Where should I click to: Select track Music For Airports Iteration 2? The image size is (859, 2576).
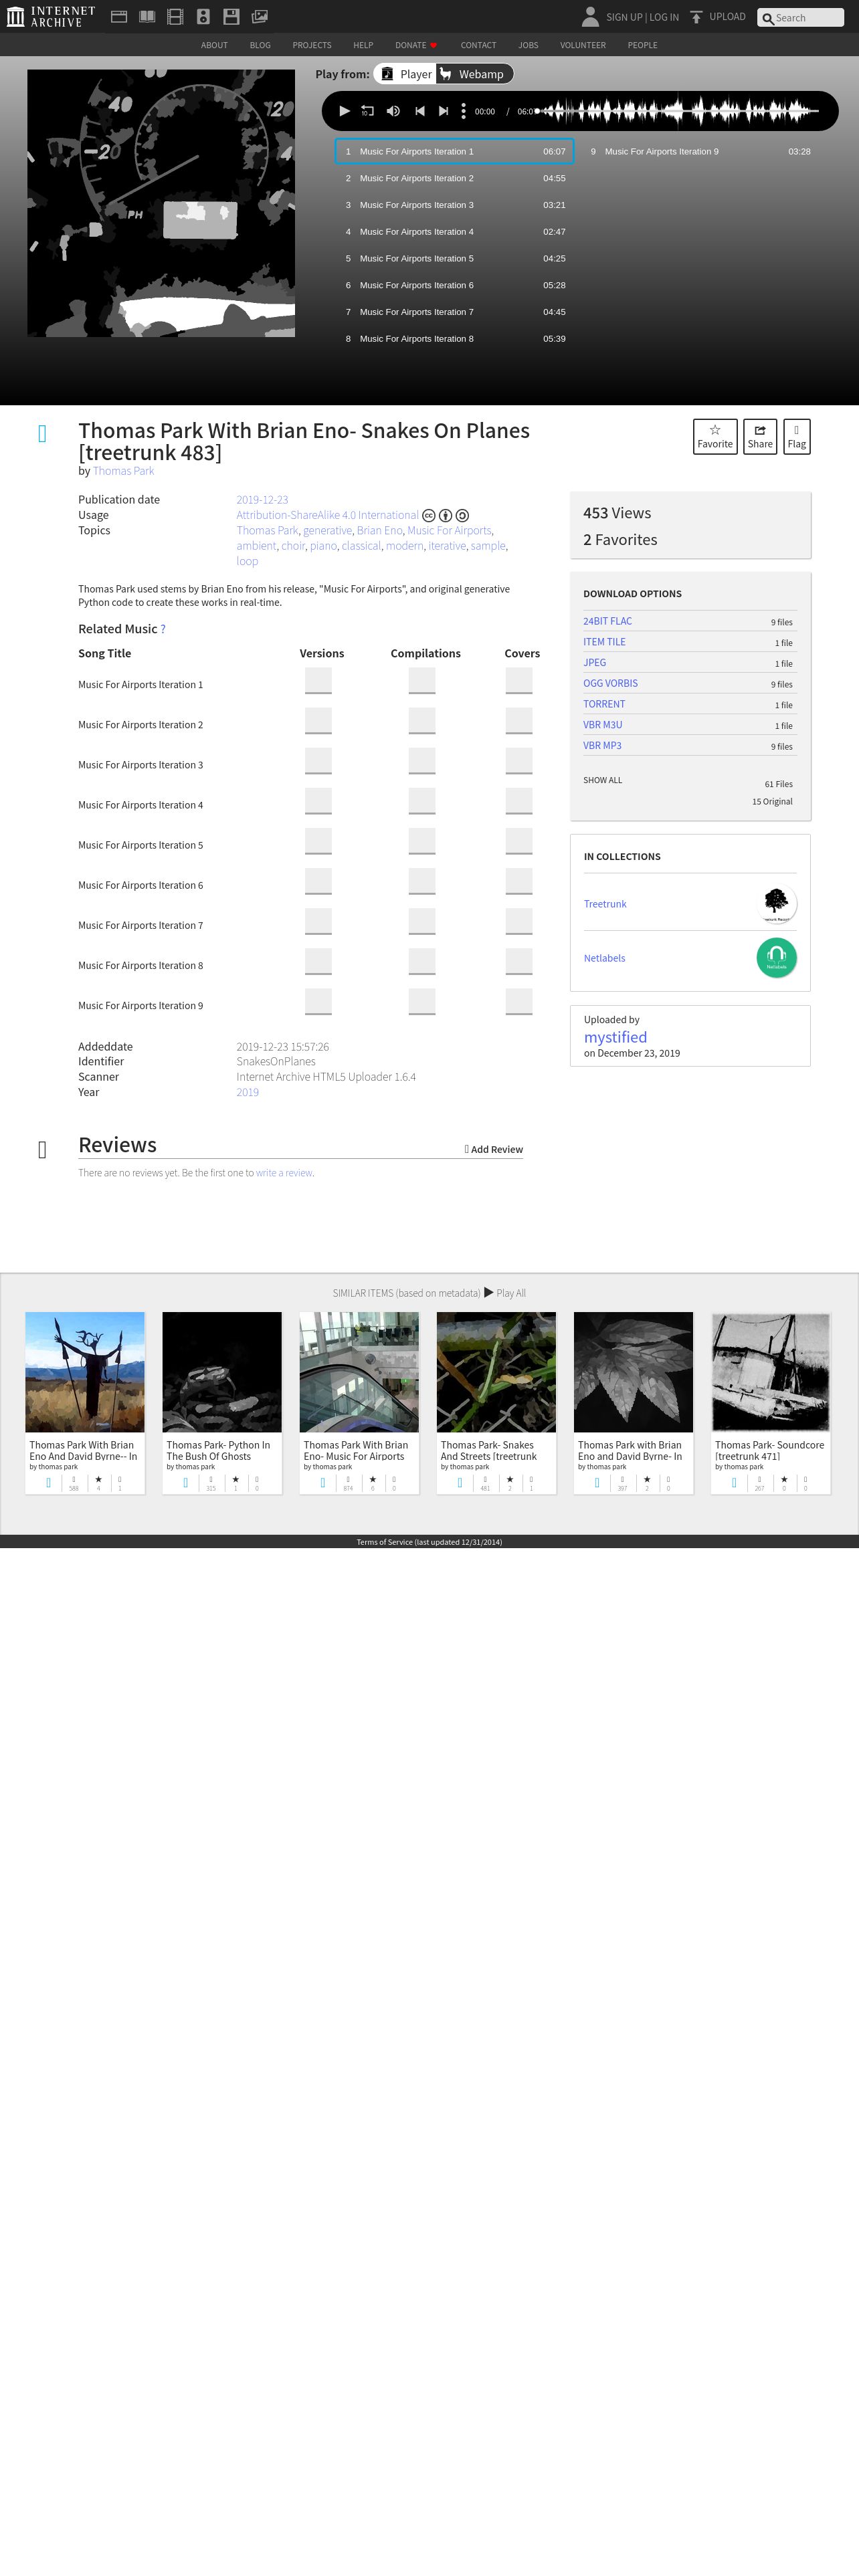455,178
